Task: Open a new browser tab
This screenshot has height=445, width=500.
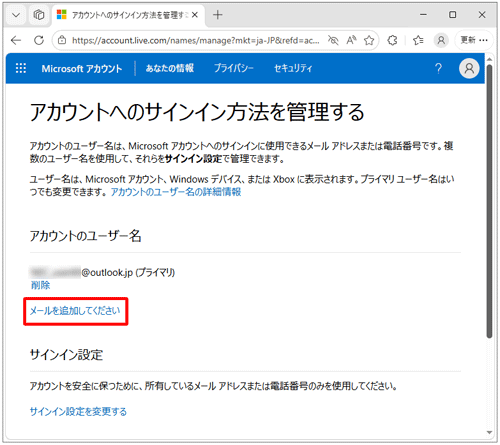Action: [218, 15]
